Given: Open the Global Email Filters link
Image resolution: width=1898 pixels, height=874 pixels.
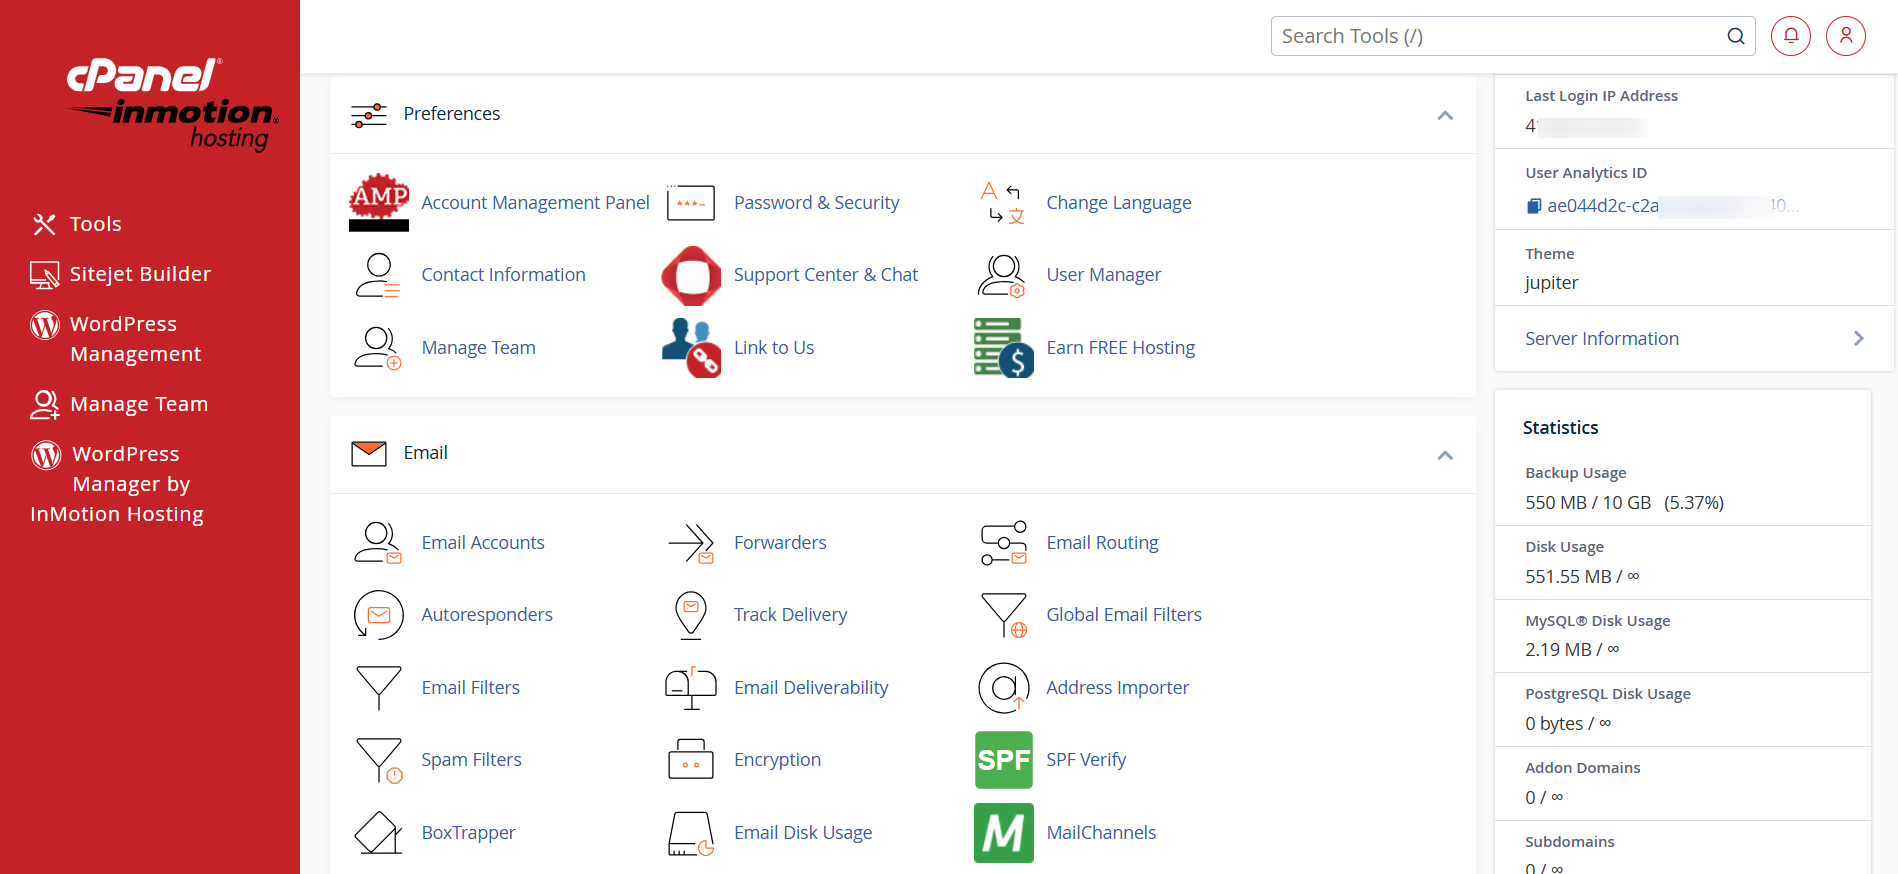Looking at the screenshot, I should (x=1124, y=615).
